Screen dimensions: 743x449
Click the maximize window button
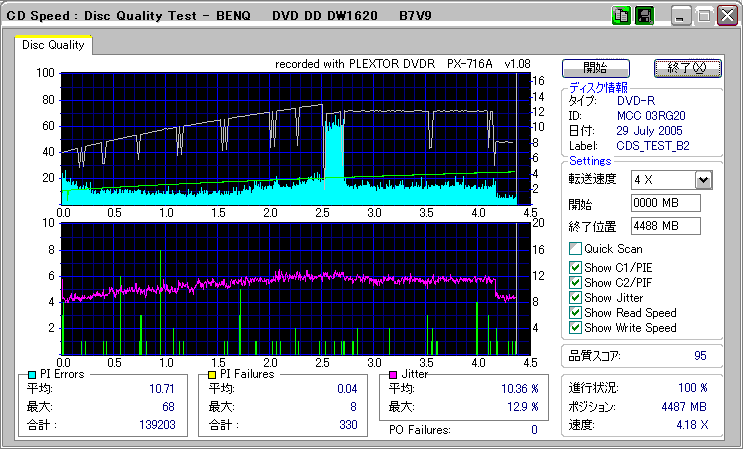(x=703, y=16)
